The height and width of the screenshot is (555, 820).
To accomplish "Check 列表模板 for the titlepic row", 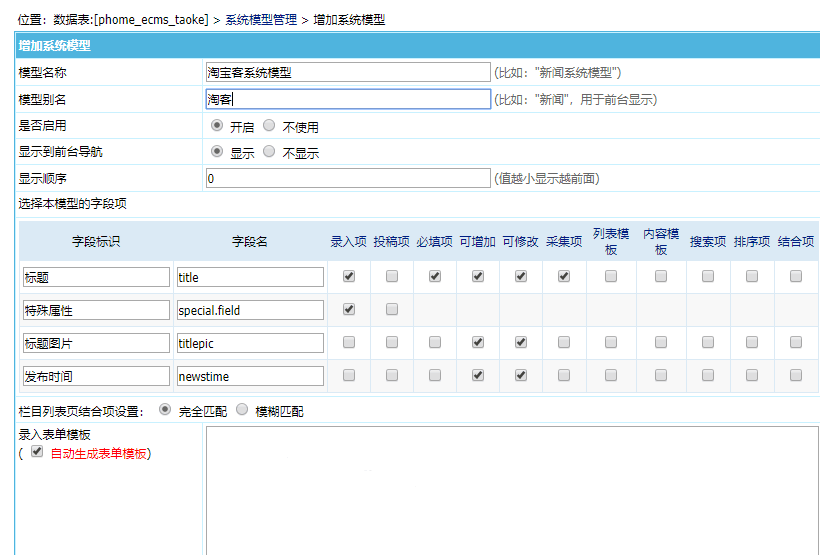I will tap(611, 342).
